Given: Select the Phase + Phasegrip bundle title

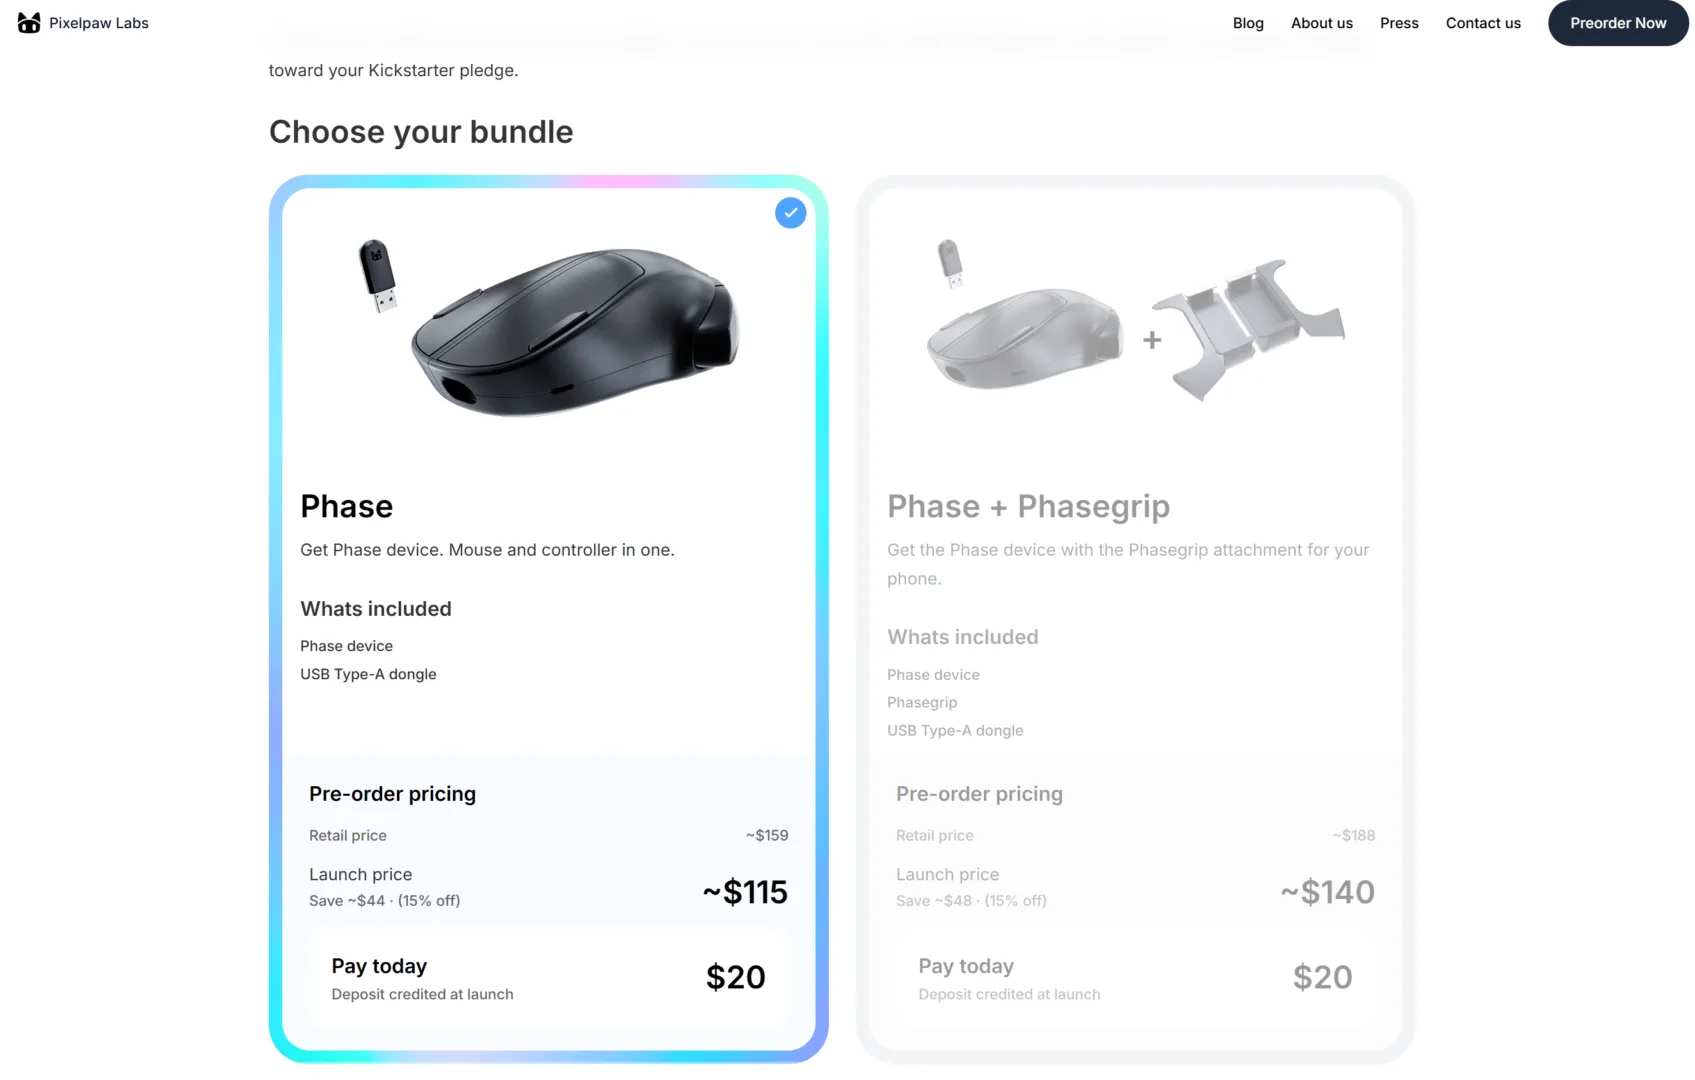Looking at the screenshot, I should pos(1028,507).
